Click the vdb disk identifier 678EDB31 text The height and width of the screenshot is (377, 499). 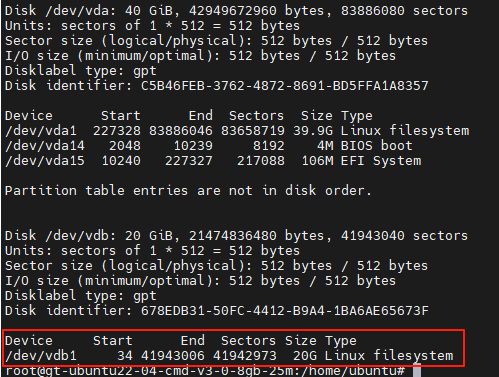pyautogui.click(x=284, y=311)
